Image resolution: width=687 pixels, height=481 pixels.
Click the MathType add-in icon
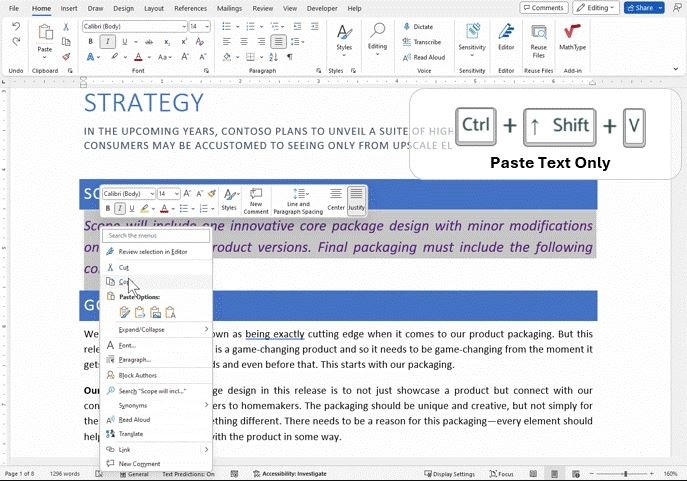(572, 37)
